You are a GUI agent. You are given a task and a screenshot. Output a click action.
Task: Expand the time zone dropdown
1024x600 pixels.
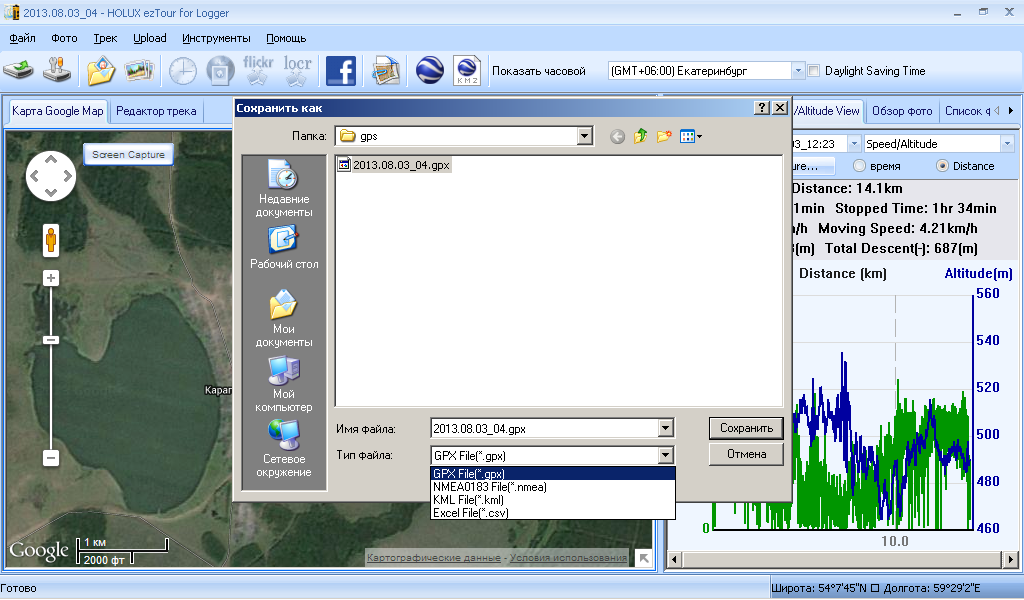(x=797, y=71)
